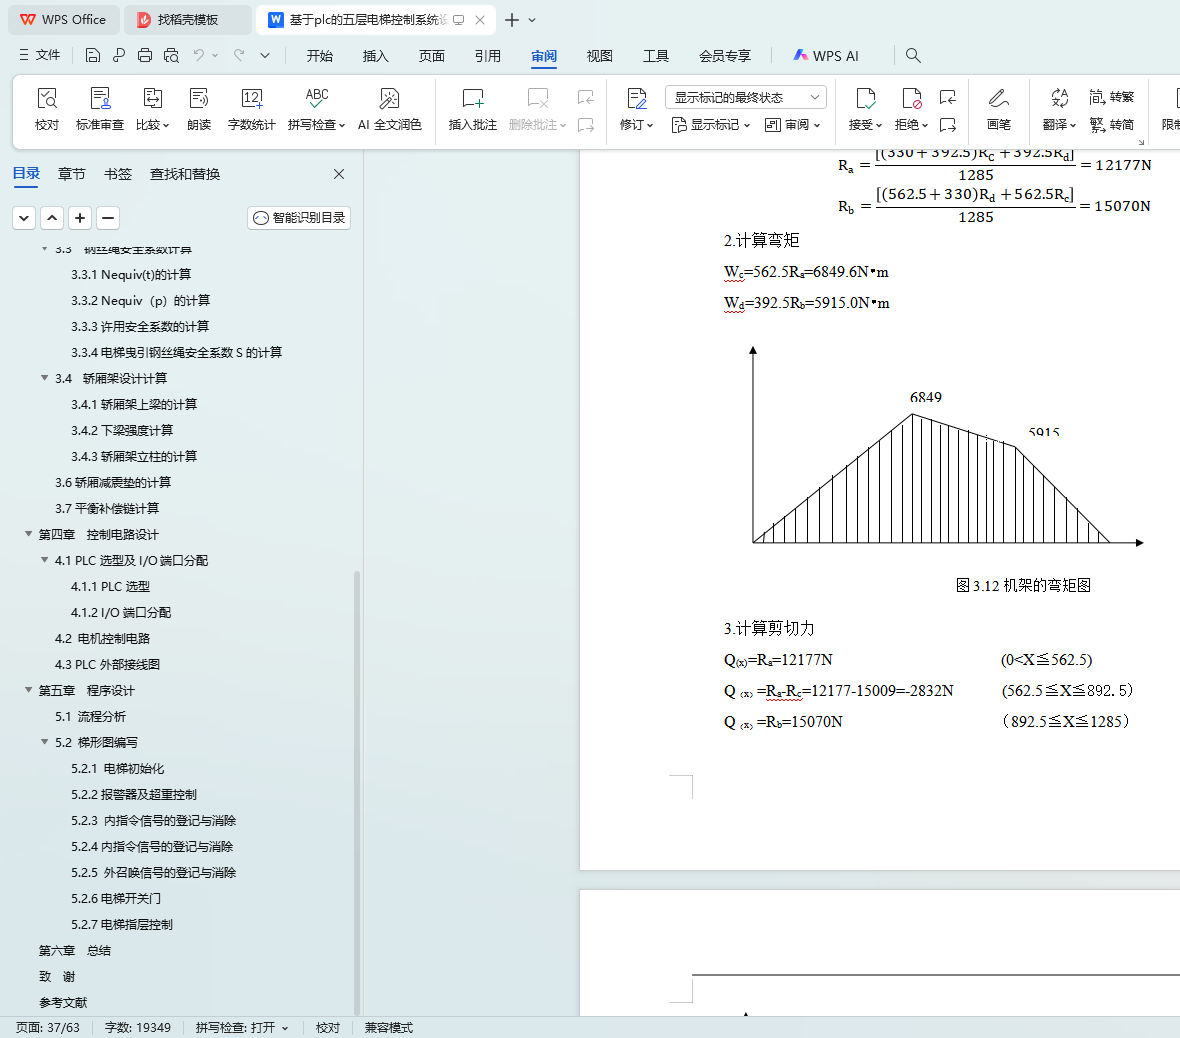The image size is (1180, 1038).
Task: Open new tab plus button
Action: click(x=512, y=20)
